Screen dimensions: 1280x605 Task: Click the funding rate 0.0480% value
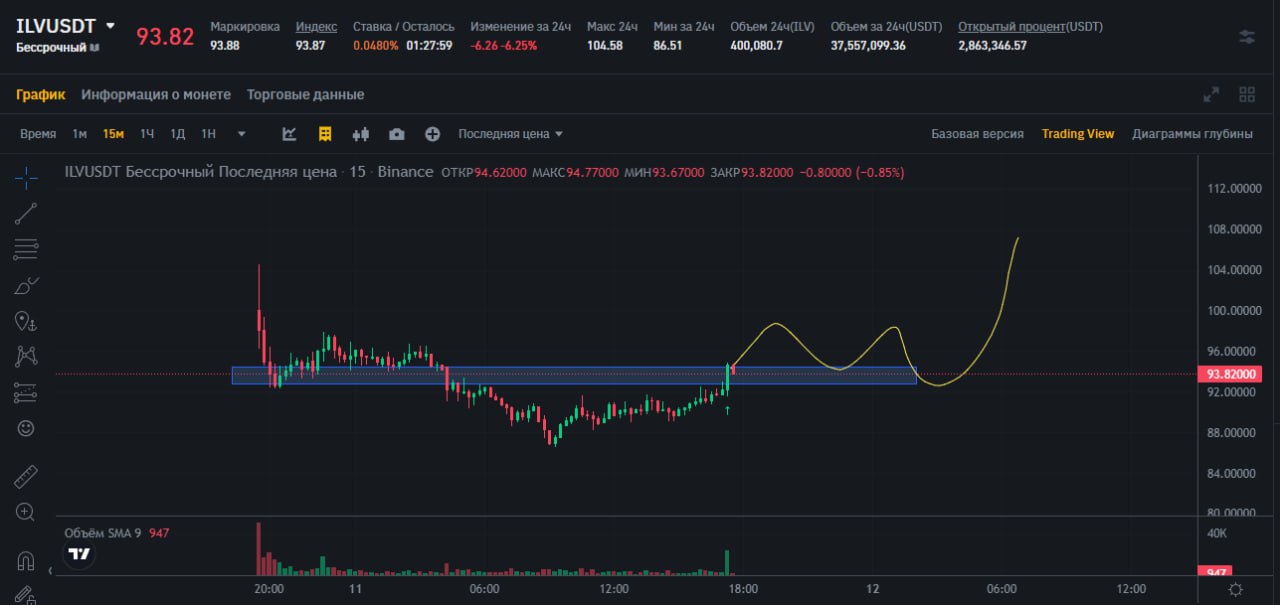point(375,45)
